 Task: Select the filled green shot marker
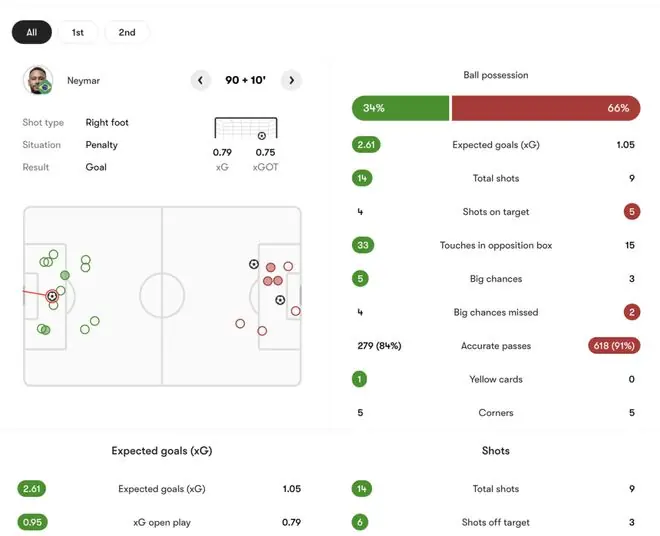coord(65,275)
